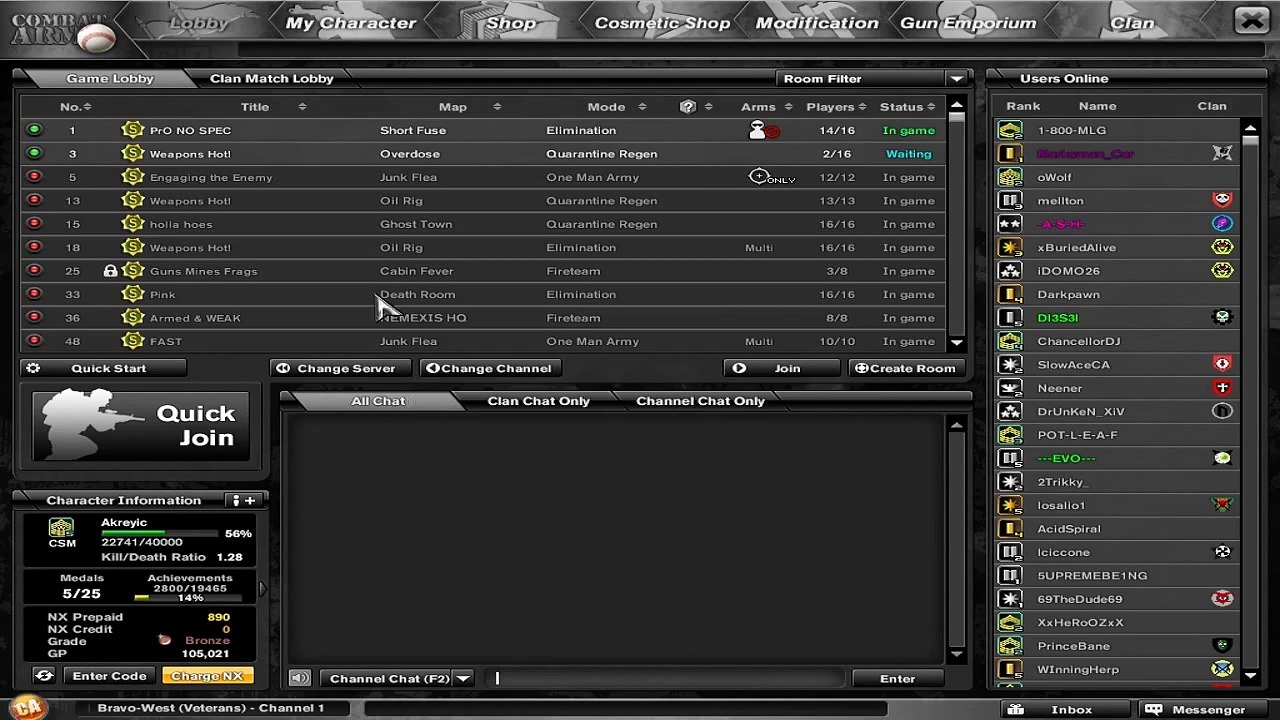Click the Enter Code button
The height and width of the screenshot is (720, 1280).
[109, 676]
